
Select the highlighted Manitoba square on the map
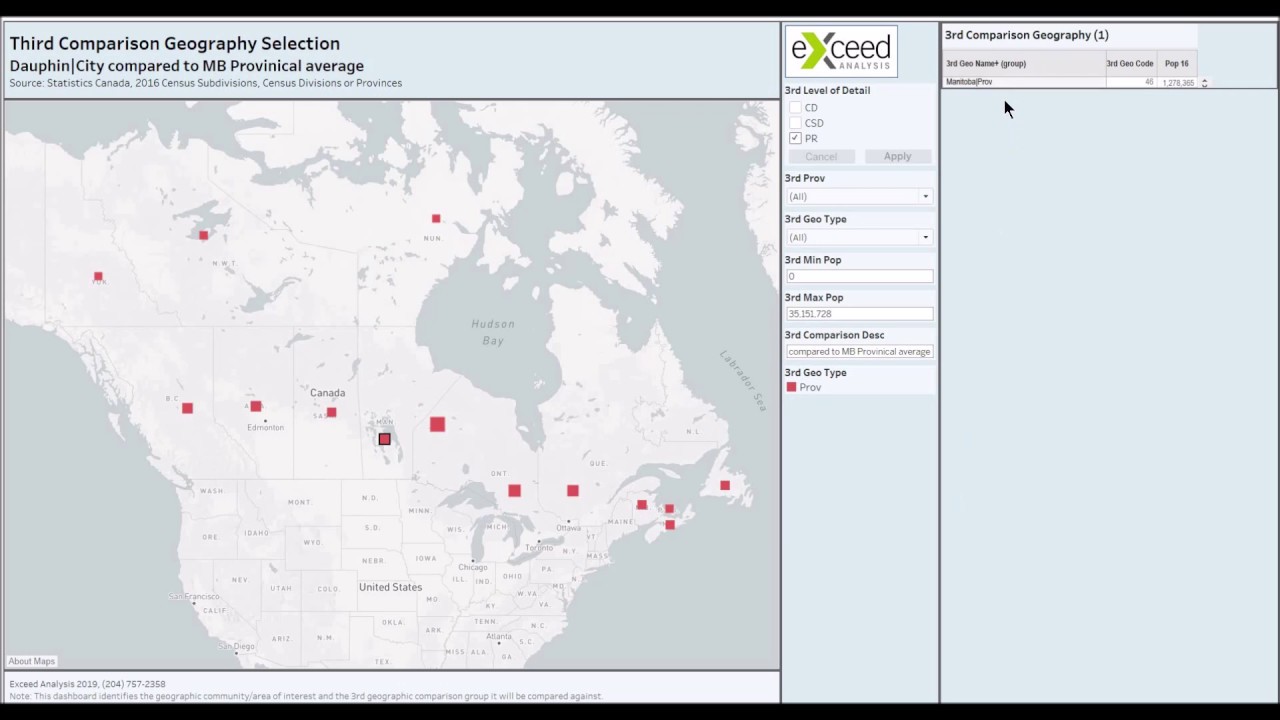coord(384,439)
